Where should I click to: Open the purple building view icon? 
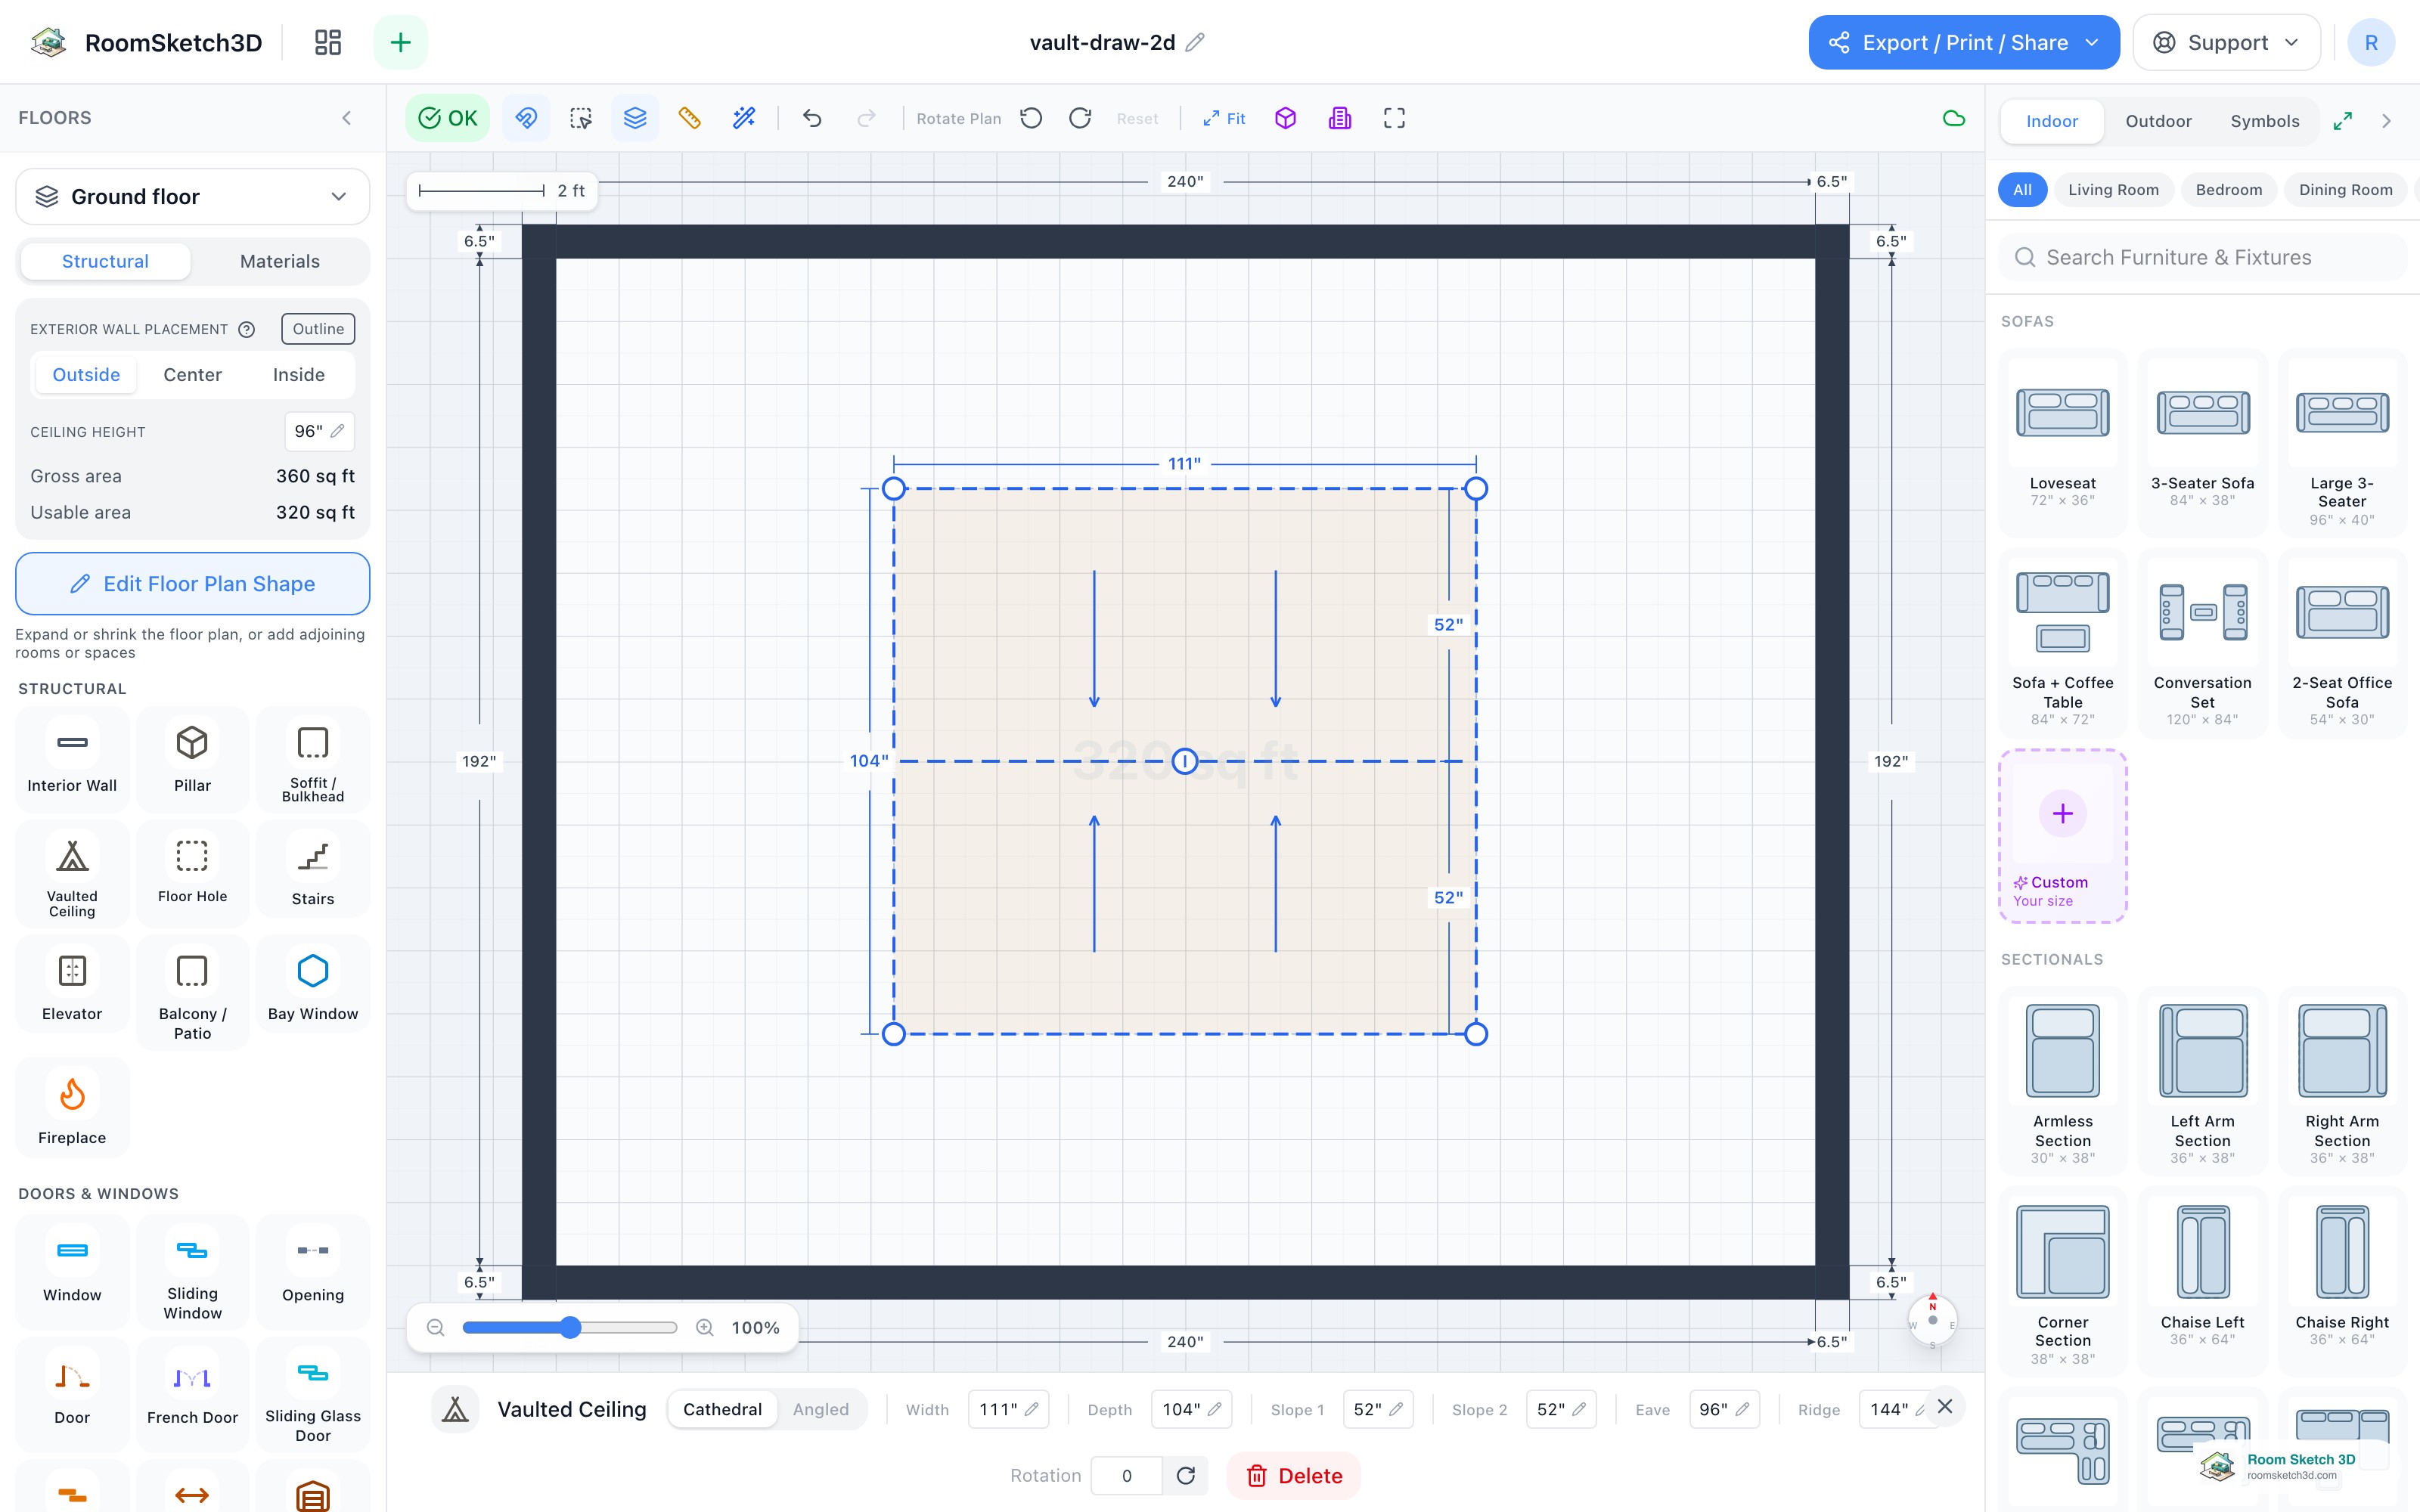[1340, 118]
